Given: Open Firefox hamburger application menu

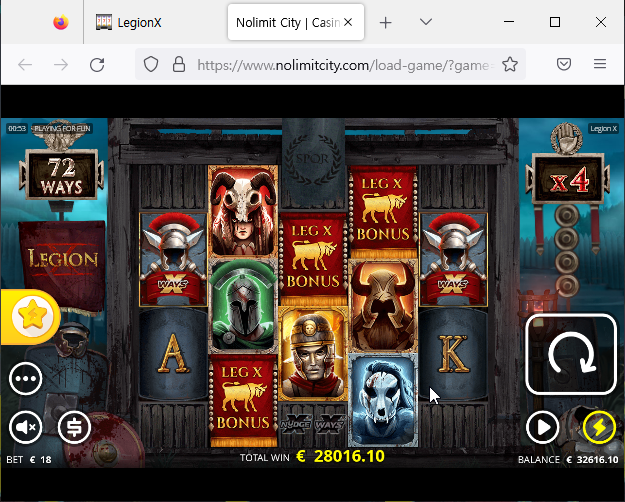Looking at the screenshot, I should pos(599,64).
